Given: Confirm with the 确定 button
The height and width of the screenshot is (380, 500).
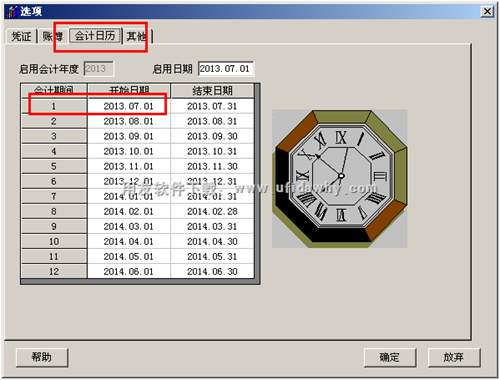Looking at the screenshot, I should 390,357.
